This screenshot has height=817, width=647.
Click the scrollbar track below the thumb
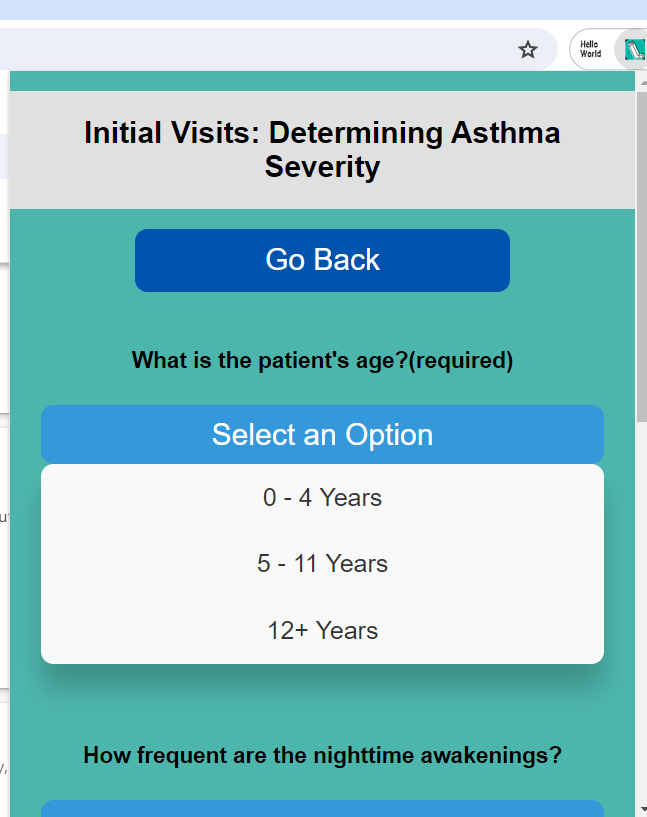click(642, 615)
